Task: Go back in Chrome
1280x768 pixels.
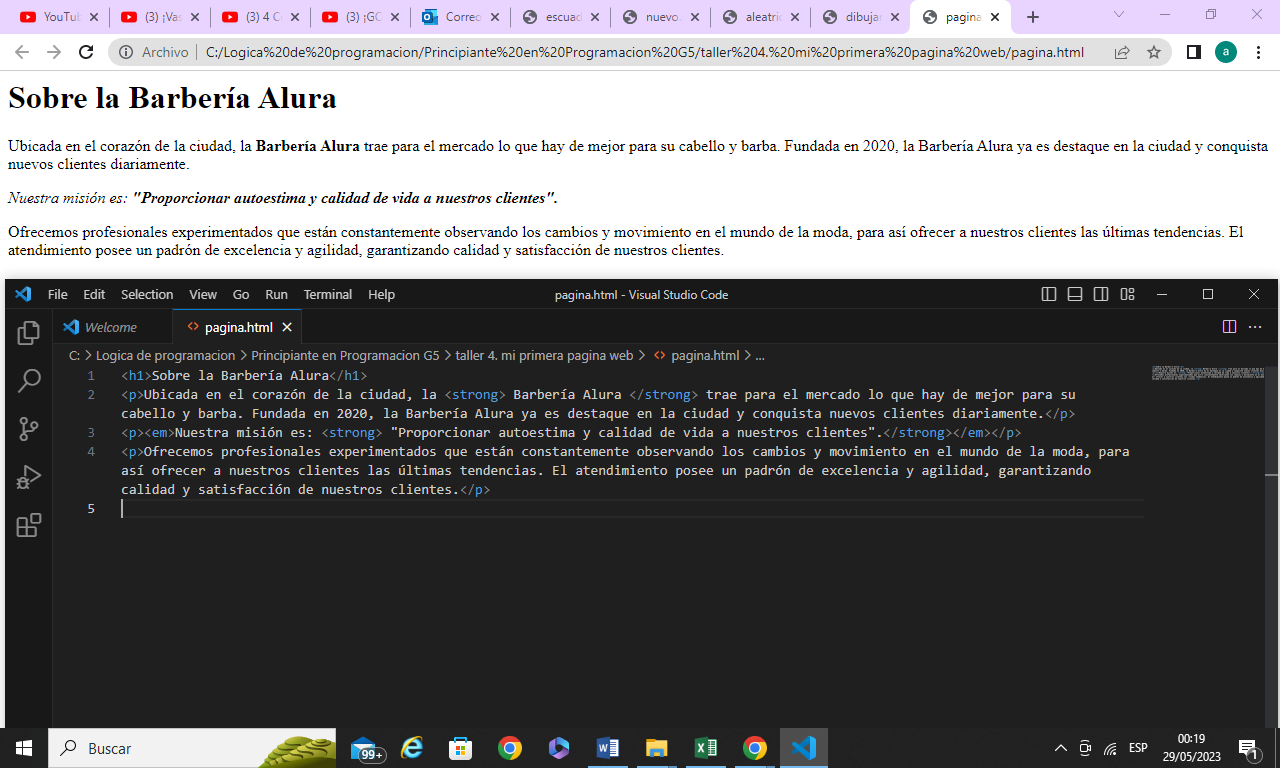Action: point(22,52)
